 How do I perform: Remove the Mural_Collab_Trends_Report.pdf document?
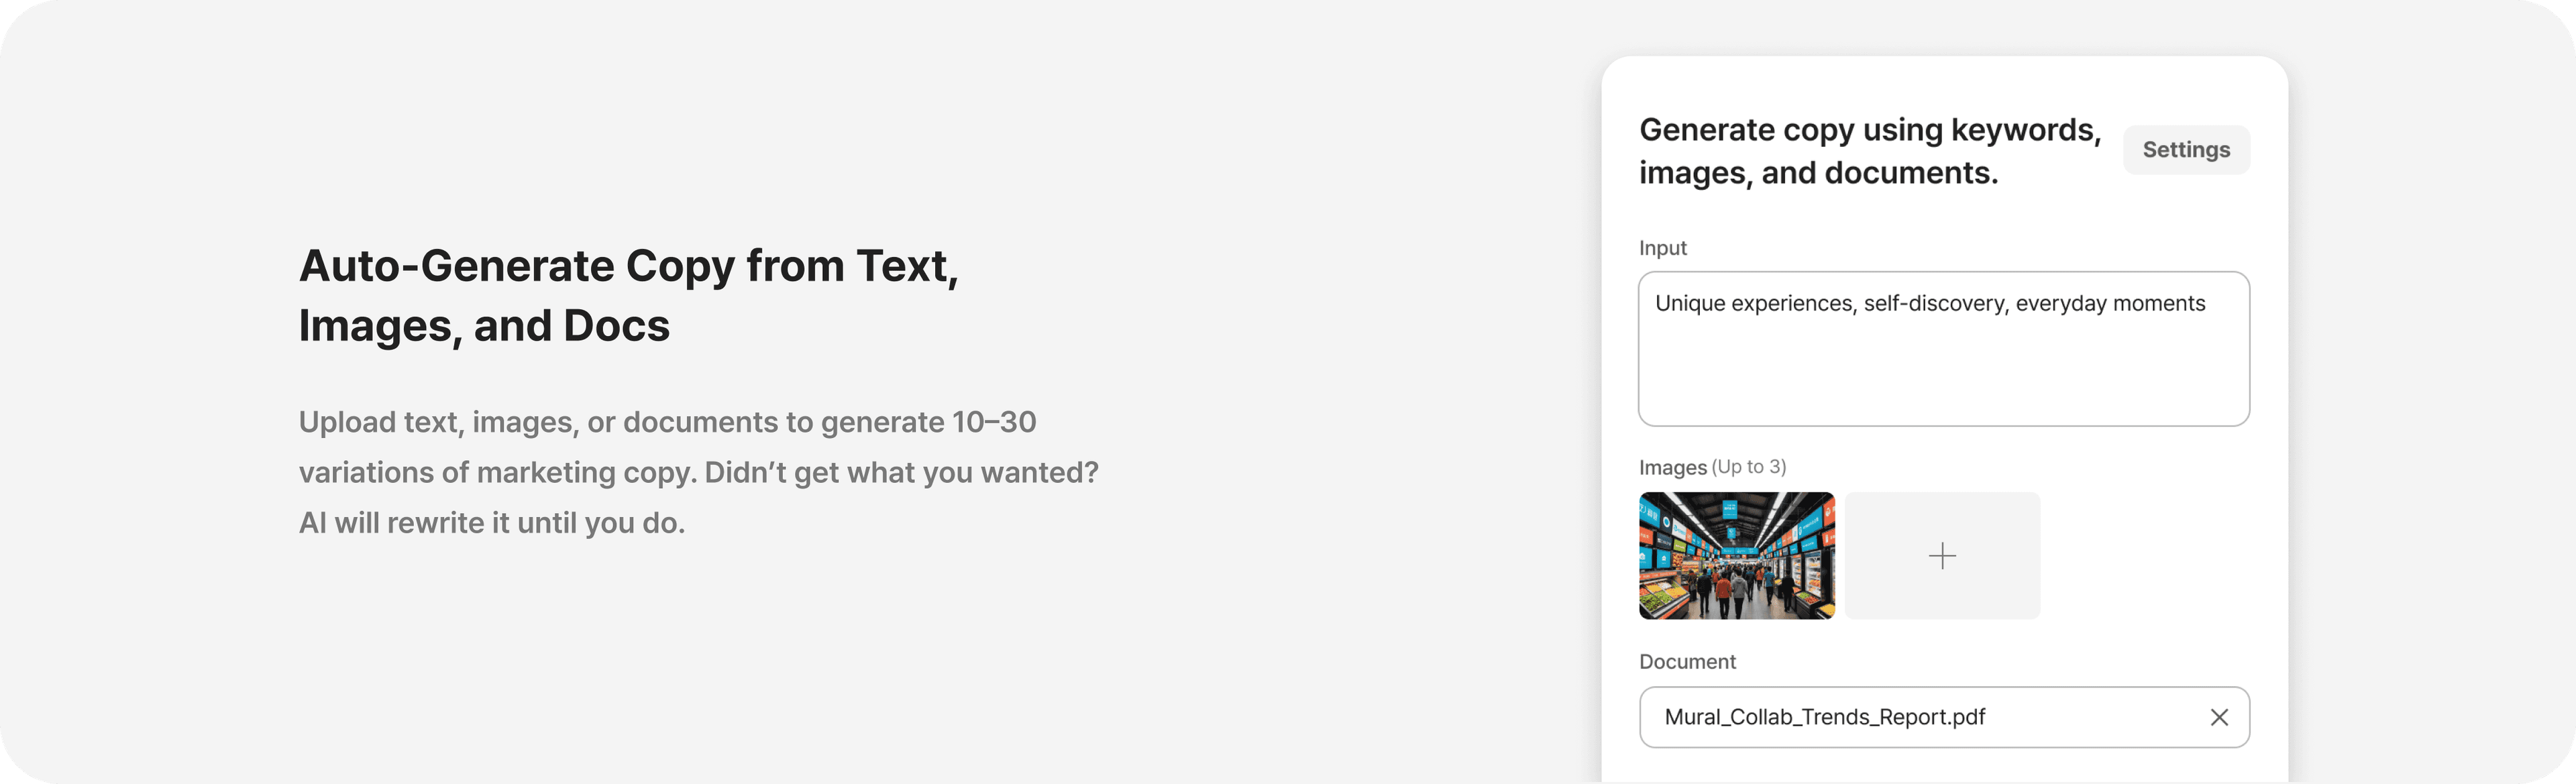click(2218, 717)
